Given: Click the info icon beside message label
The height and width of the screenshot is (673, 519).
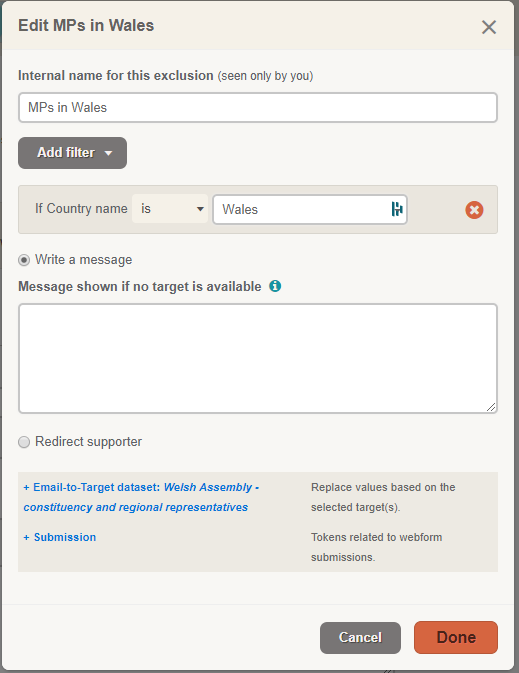Looking at the screenshot, I should coord(275,286).
